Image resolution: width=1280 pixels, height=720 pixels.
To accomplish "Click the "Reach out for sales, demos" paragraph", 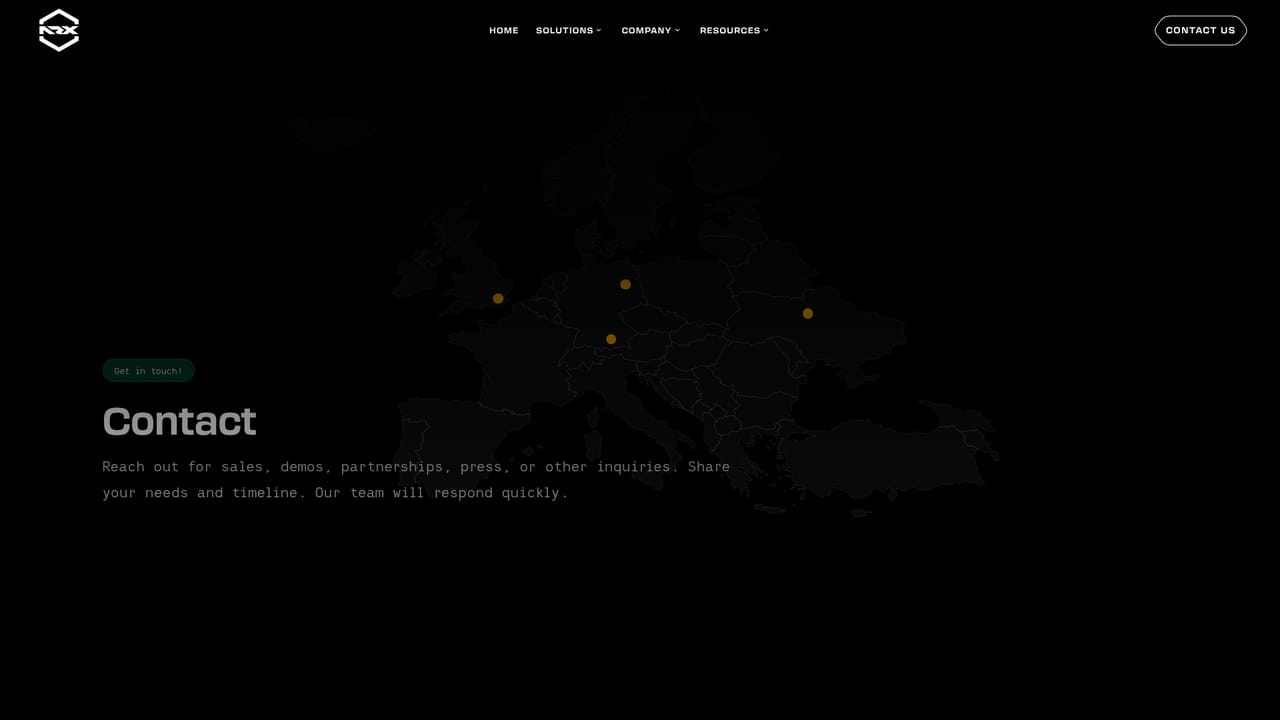I will tap(416, 479).
